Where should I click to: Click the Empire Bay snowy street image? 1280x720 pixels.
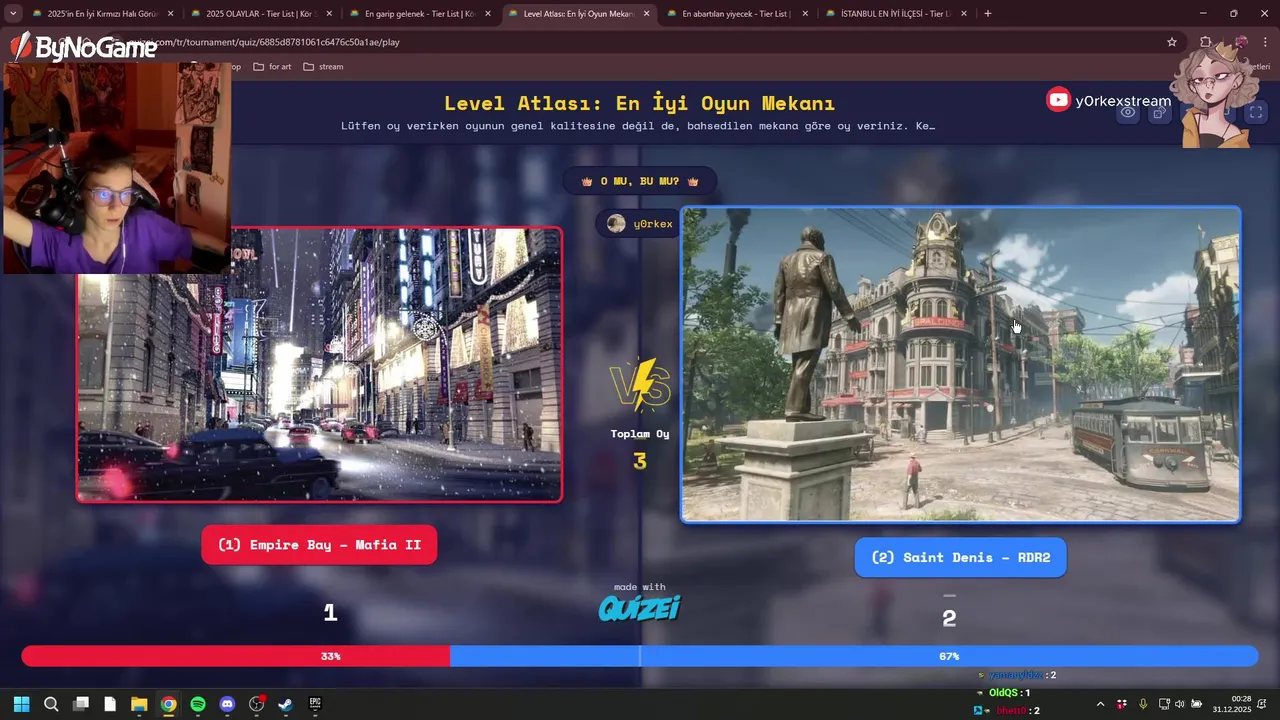click(319, 364)
